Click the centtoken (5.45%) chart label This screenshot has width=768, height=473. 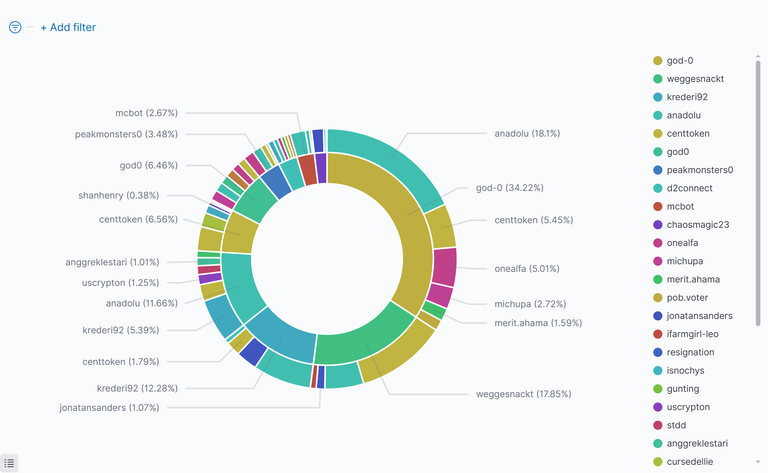[533, 220]
